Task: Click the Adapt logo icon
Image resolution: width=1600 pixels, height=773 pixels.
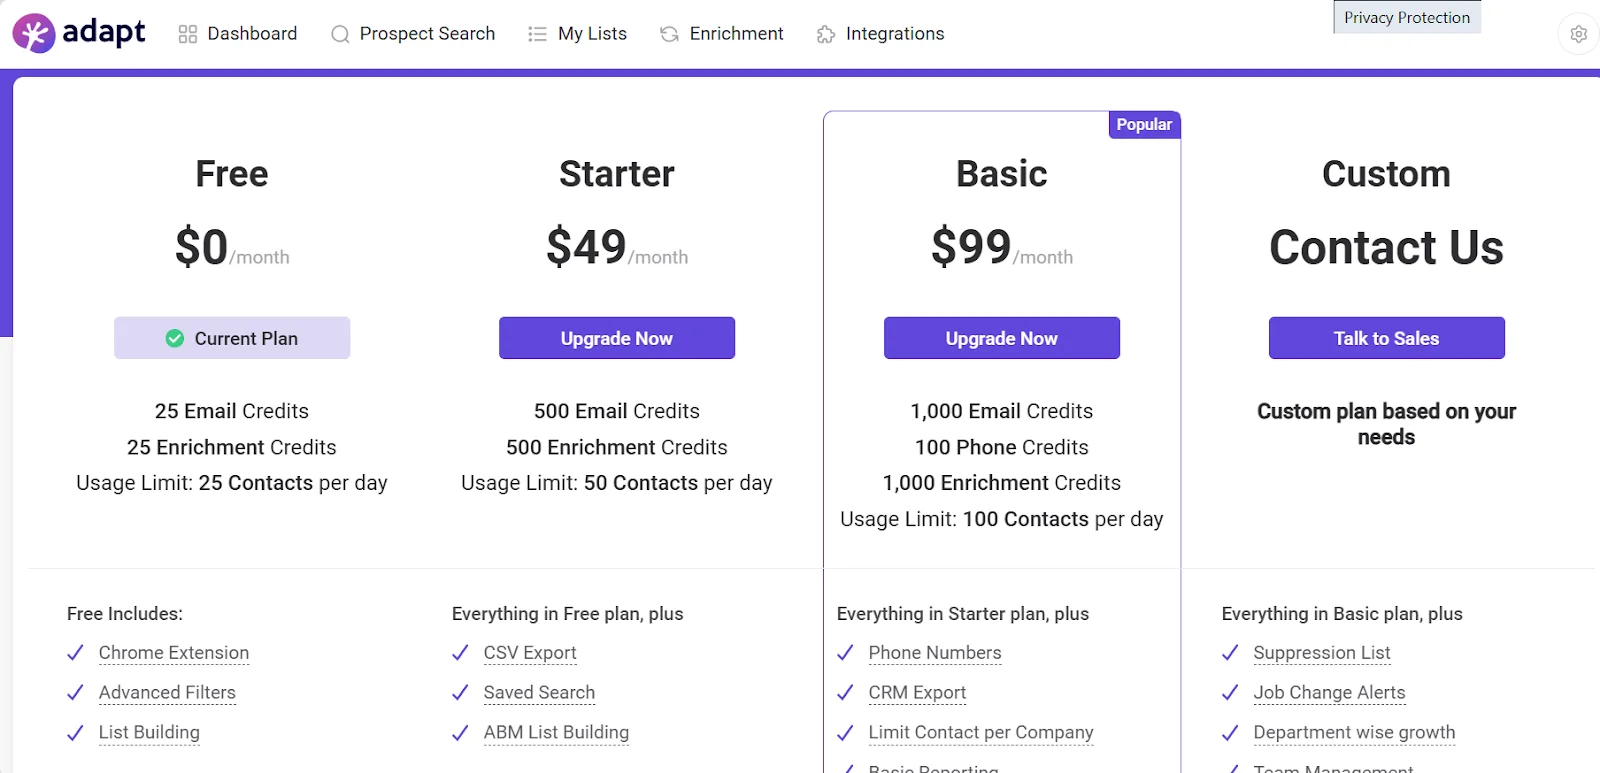Action: pos(33,34)
